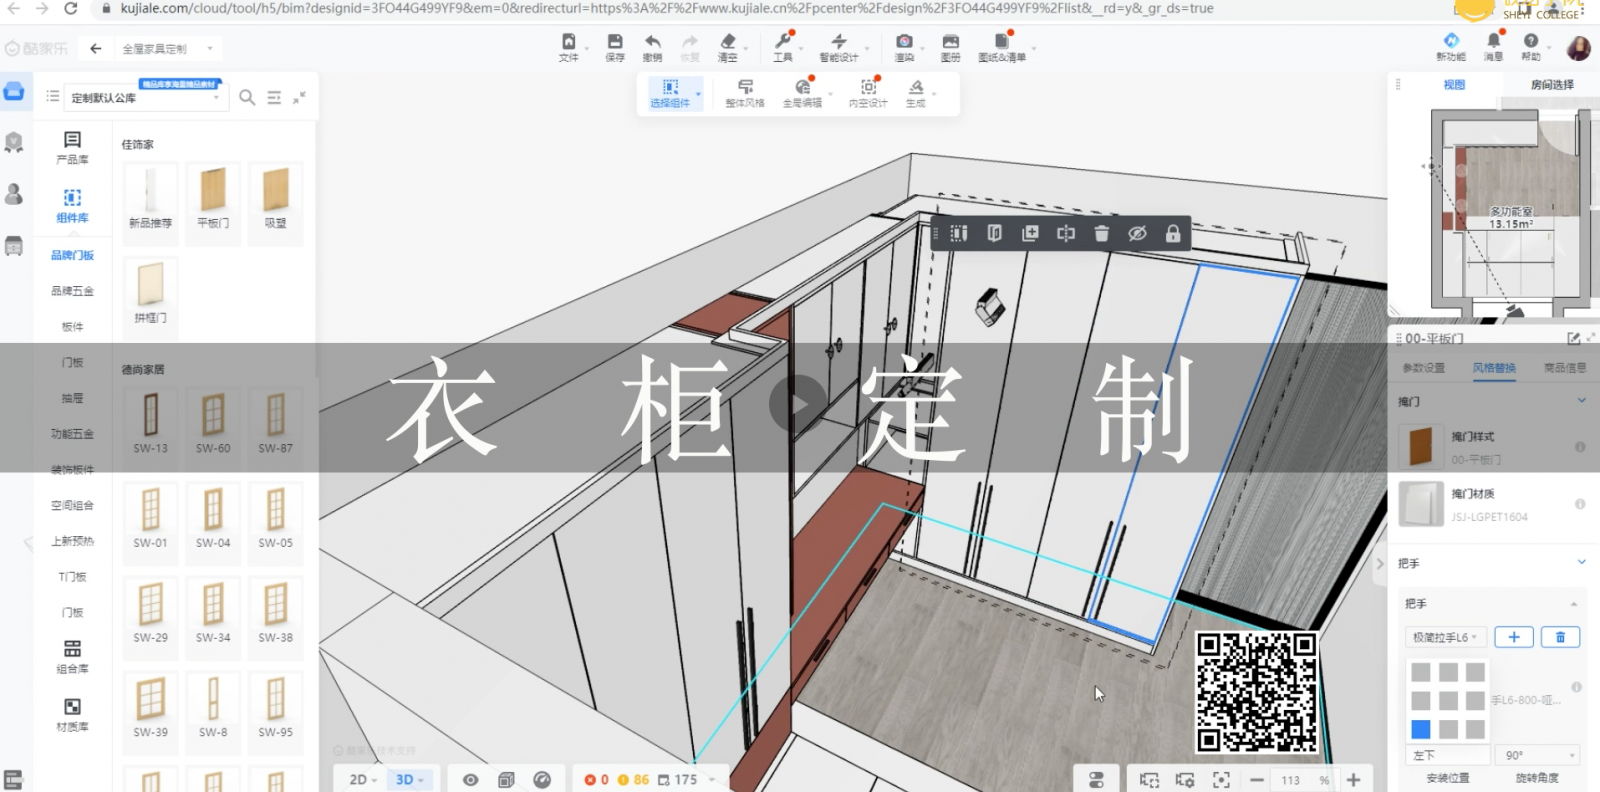Switch to the 参数设置 tab
1600x792 pixels.
pos(1423,368)
